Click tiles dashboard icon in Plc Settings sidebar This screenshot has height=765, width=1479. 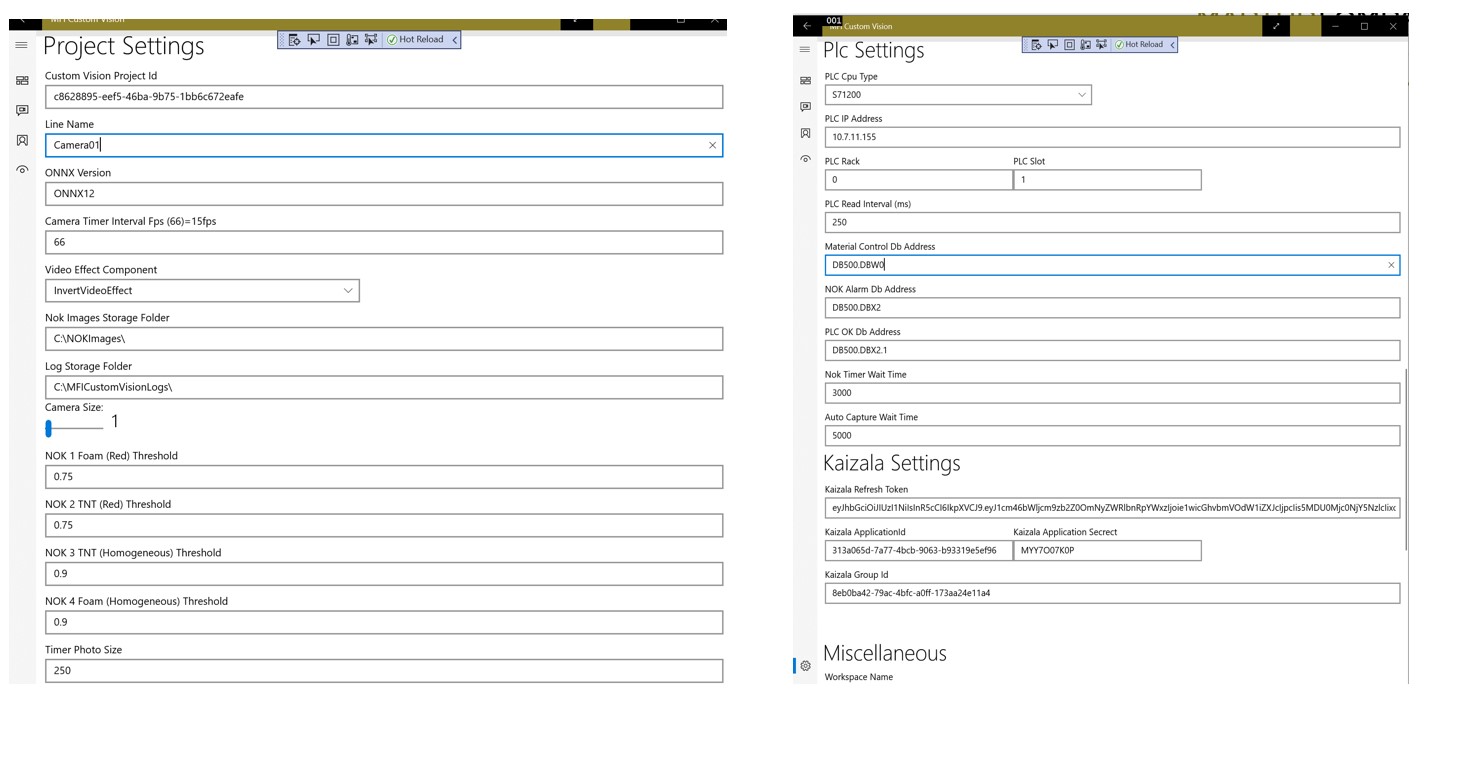click(805, 80)
